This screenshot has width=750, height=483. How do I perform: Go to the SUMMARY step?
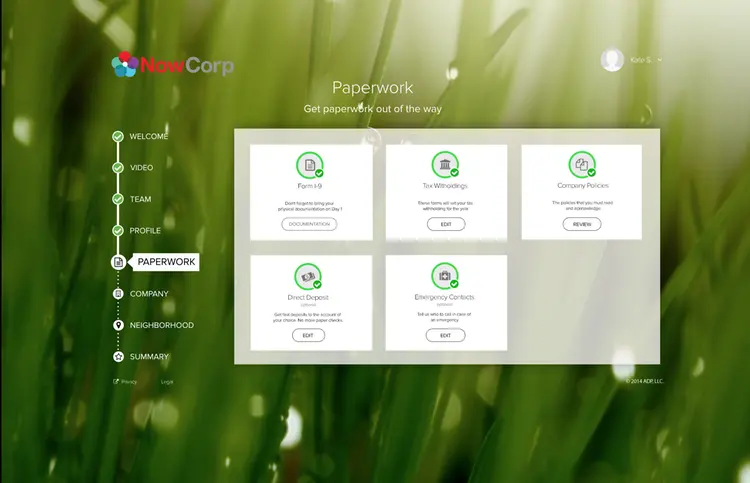(149, 357)
